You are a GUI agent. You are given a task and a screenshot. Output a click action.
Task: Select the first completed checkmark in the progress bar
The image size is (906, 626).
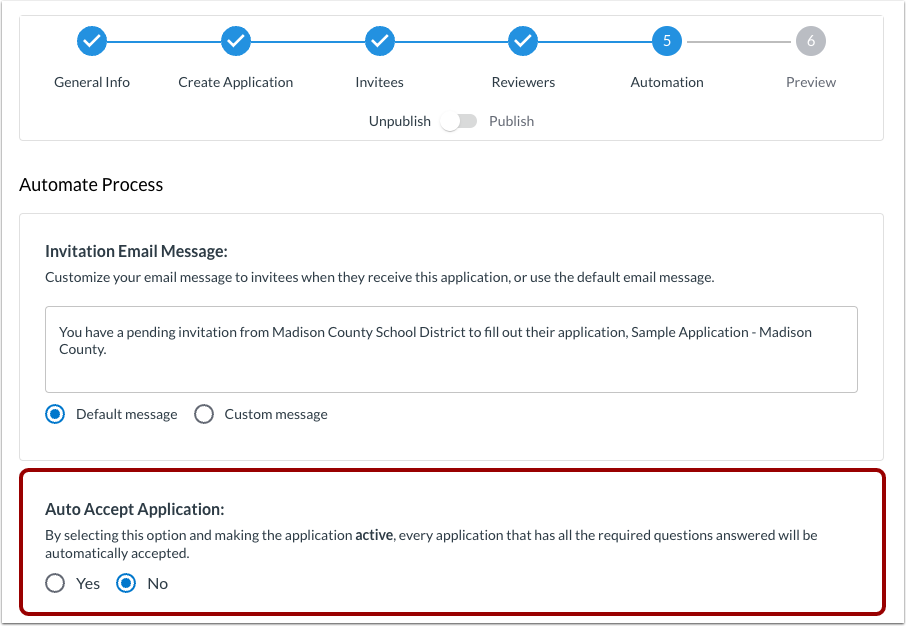(92, 41)
